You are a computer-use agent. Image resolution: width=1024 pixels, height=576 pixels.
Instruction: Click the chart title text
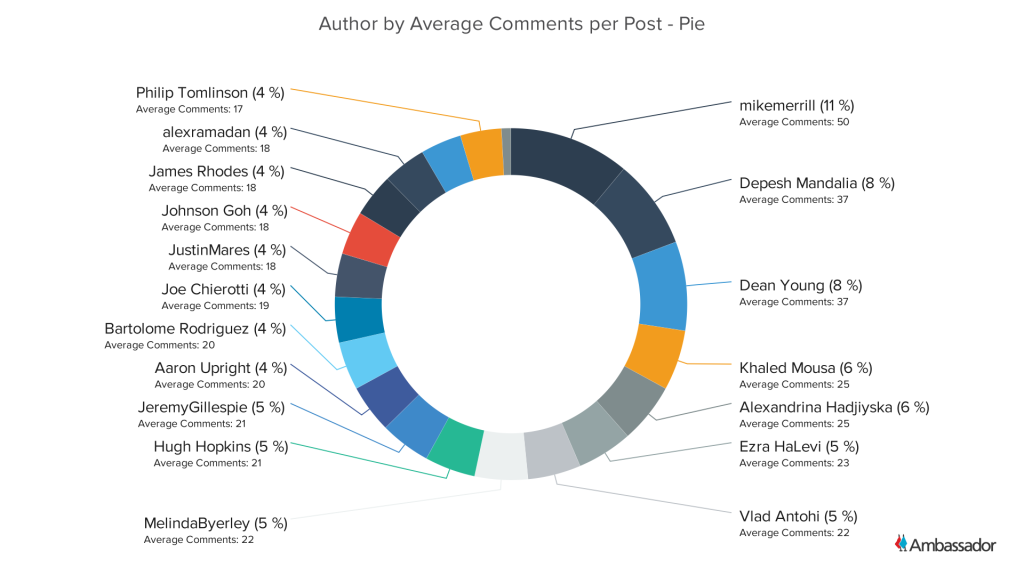(511, 23)
